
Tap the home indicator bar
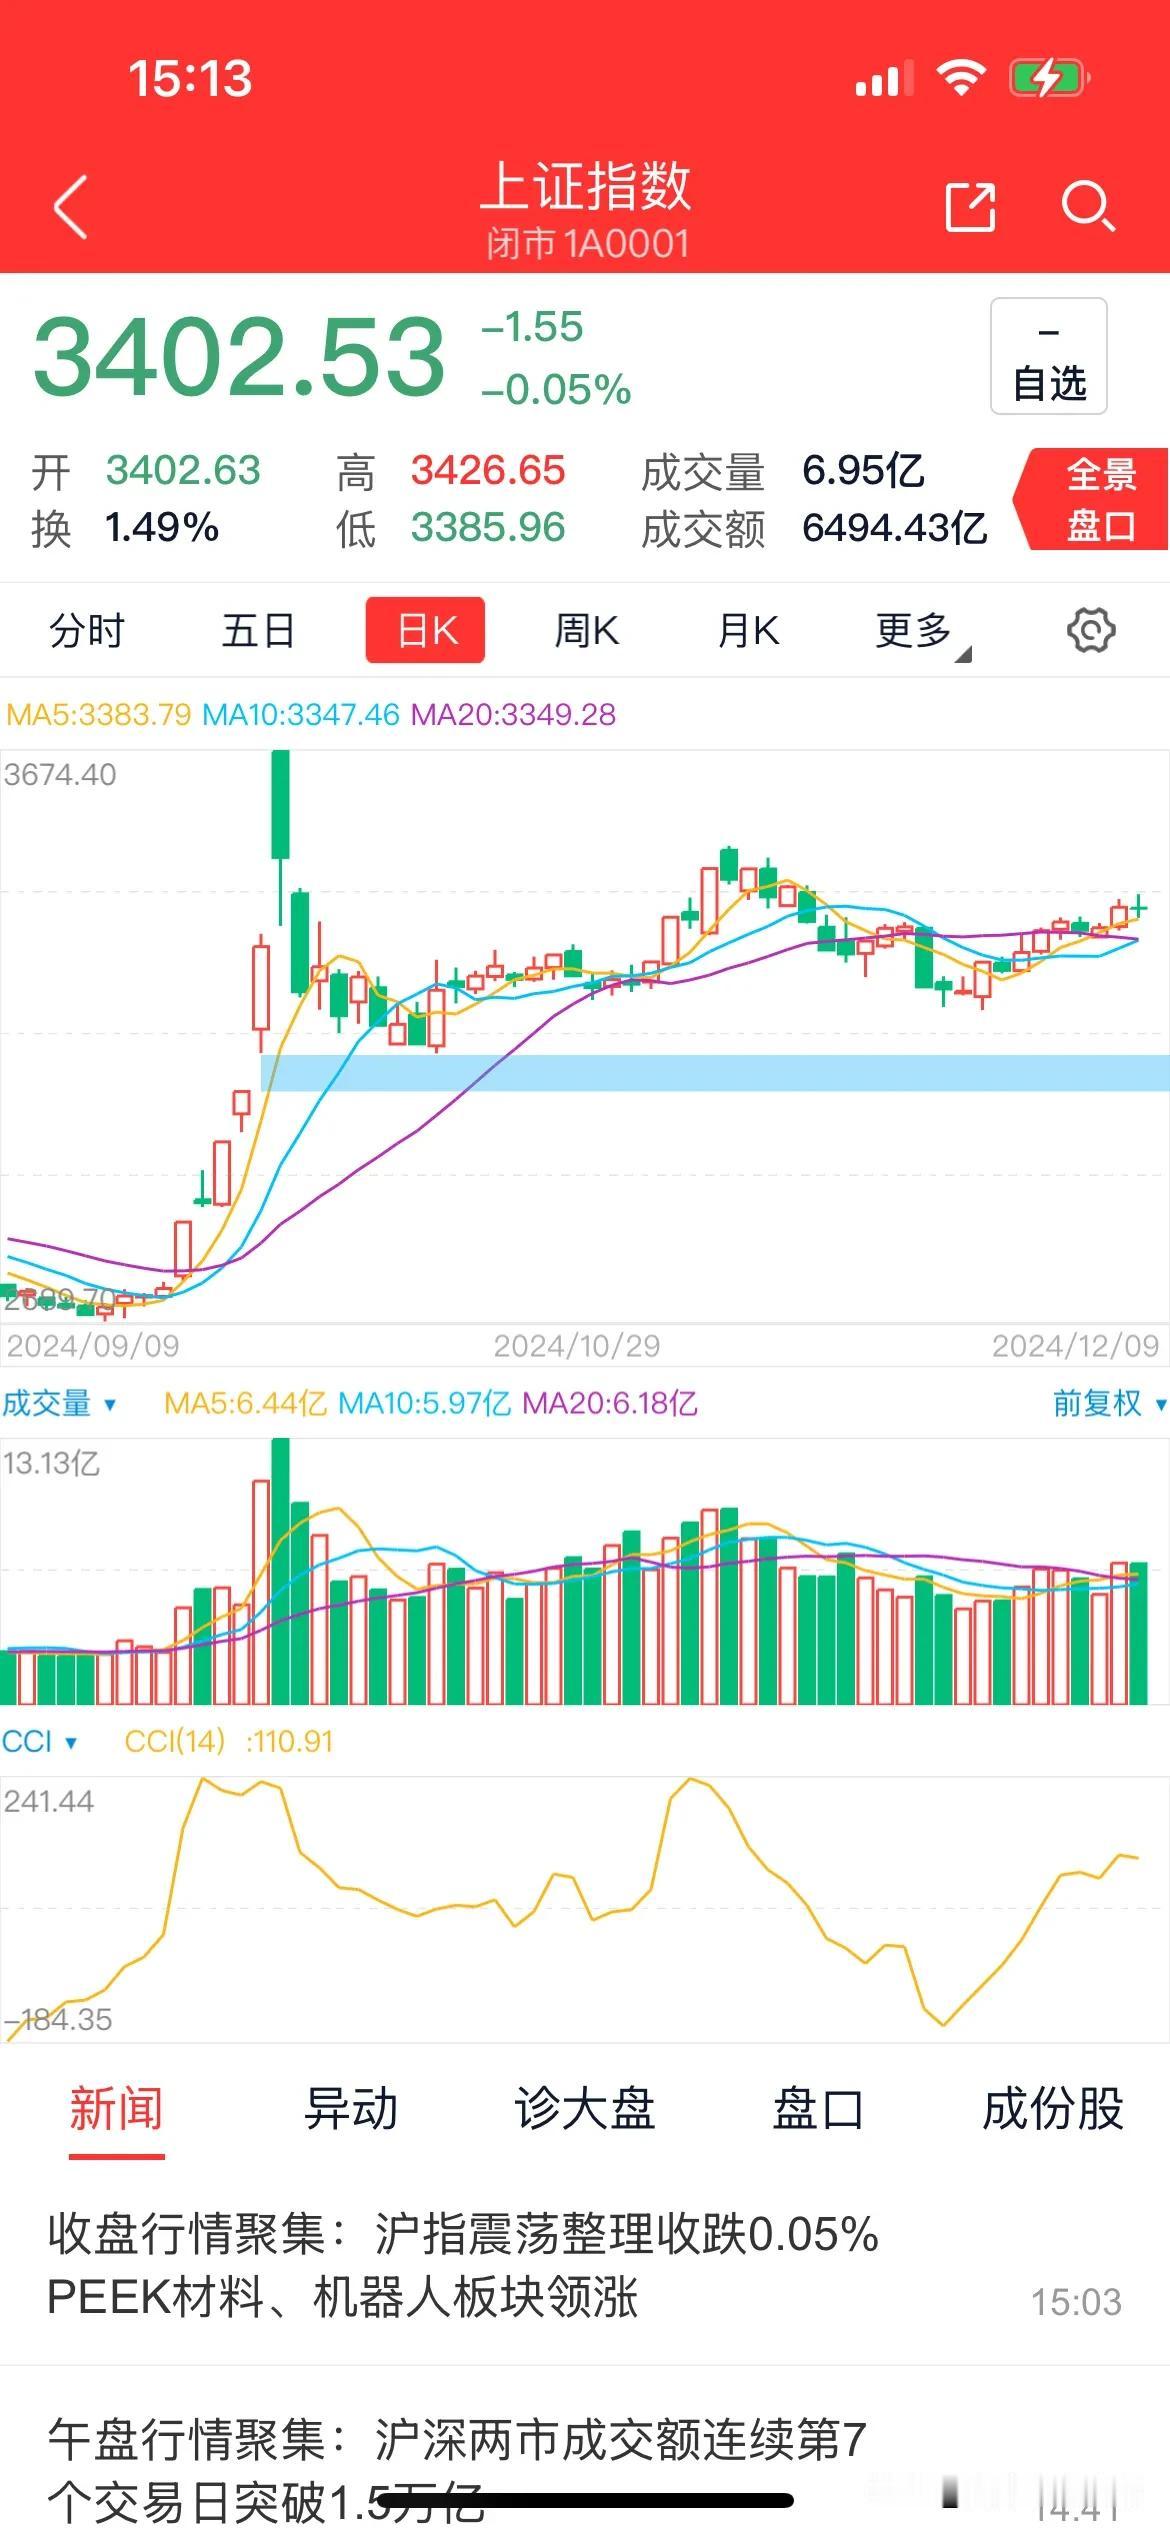(x=585, y=2500)
